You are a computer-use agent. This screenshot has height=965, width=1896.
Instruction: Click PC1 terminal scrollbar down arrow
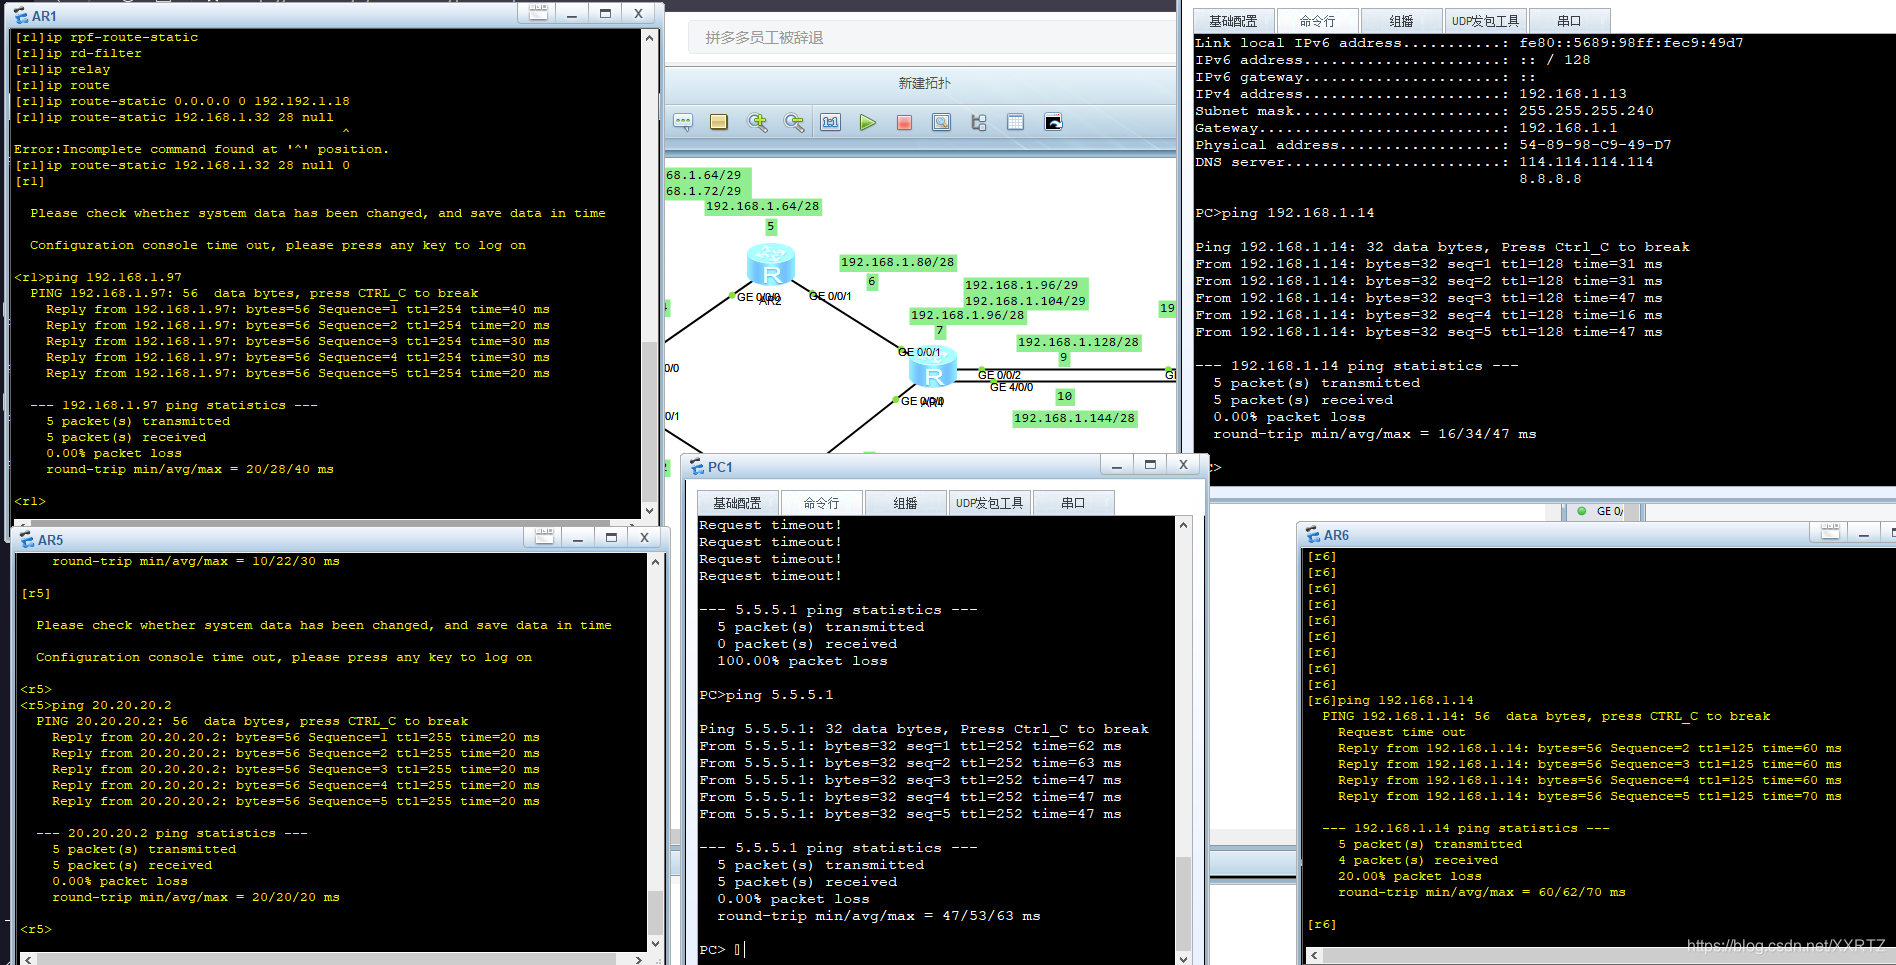[1184, 957]
